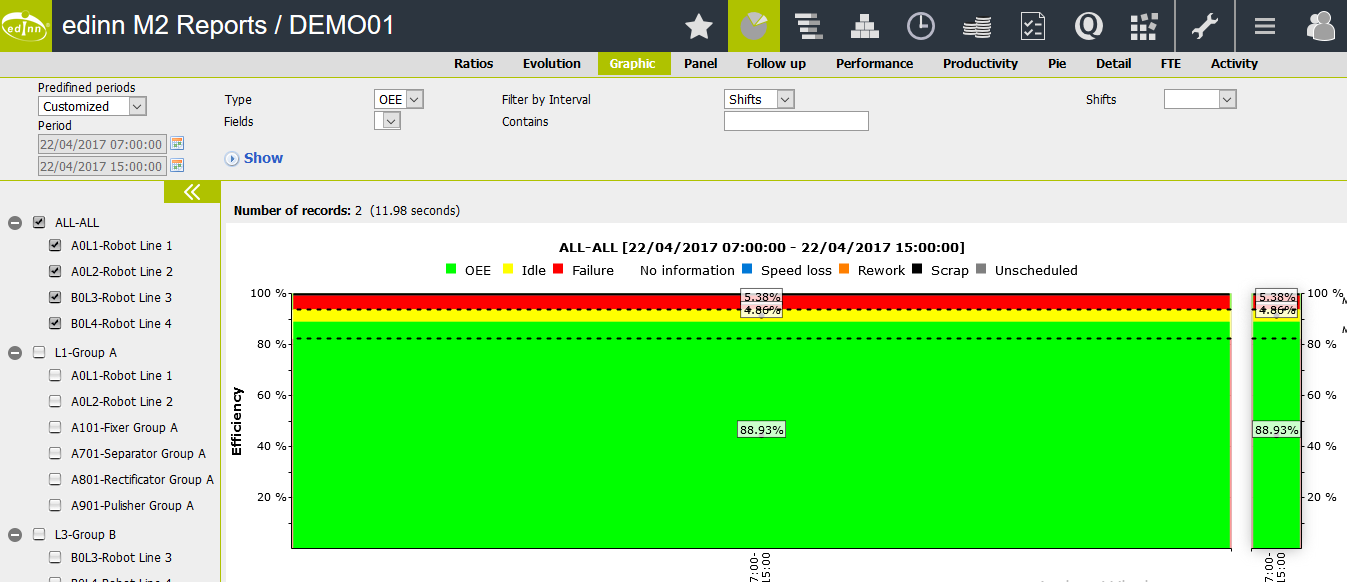The width and height of the screenshot is (1347, 582).
Task: Click the blue Speed loss legend swatch
Action: pyautogui.click(x=747, y=270)
